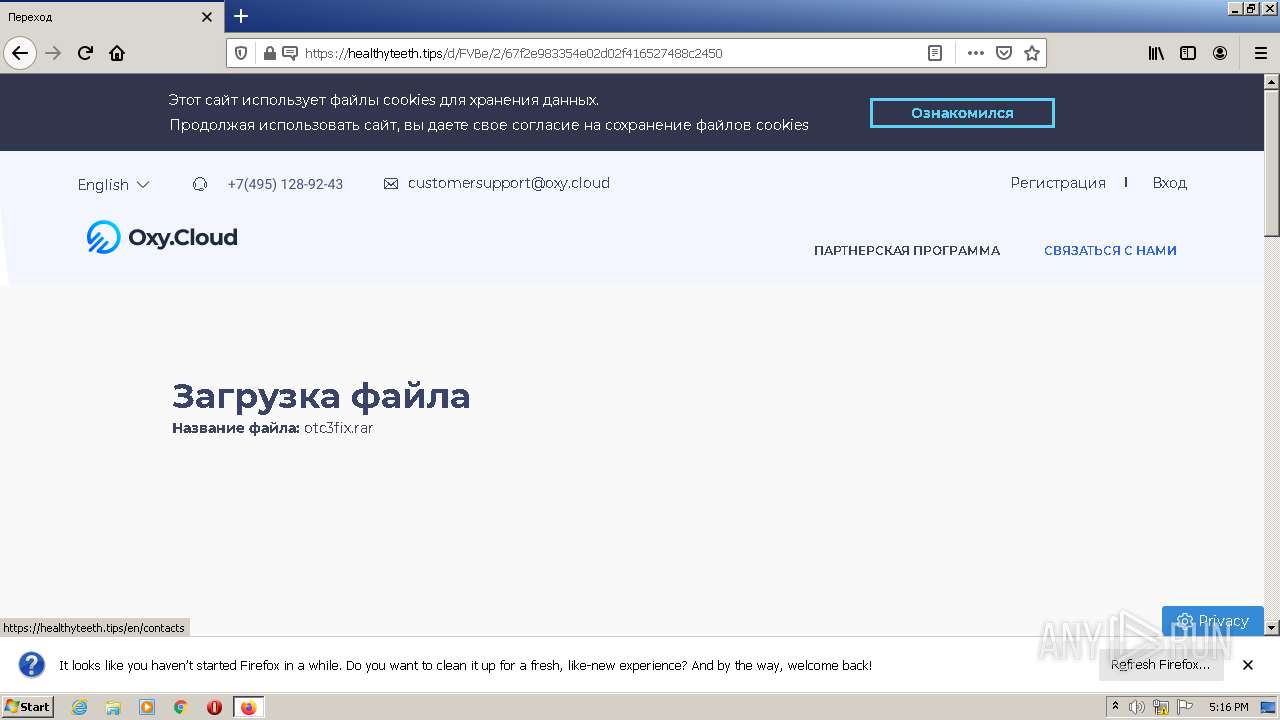1280x720 pixels.
Task: Dismiss the Firefox refresh notification
Action: (1248, 665)
